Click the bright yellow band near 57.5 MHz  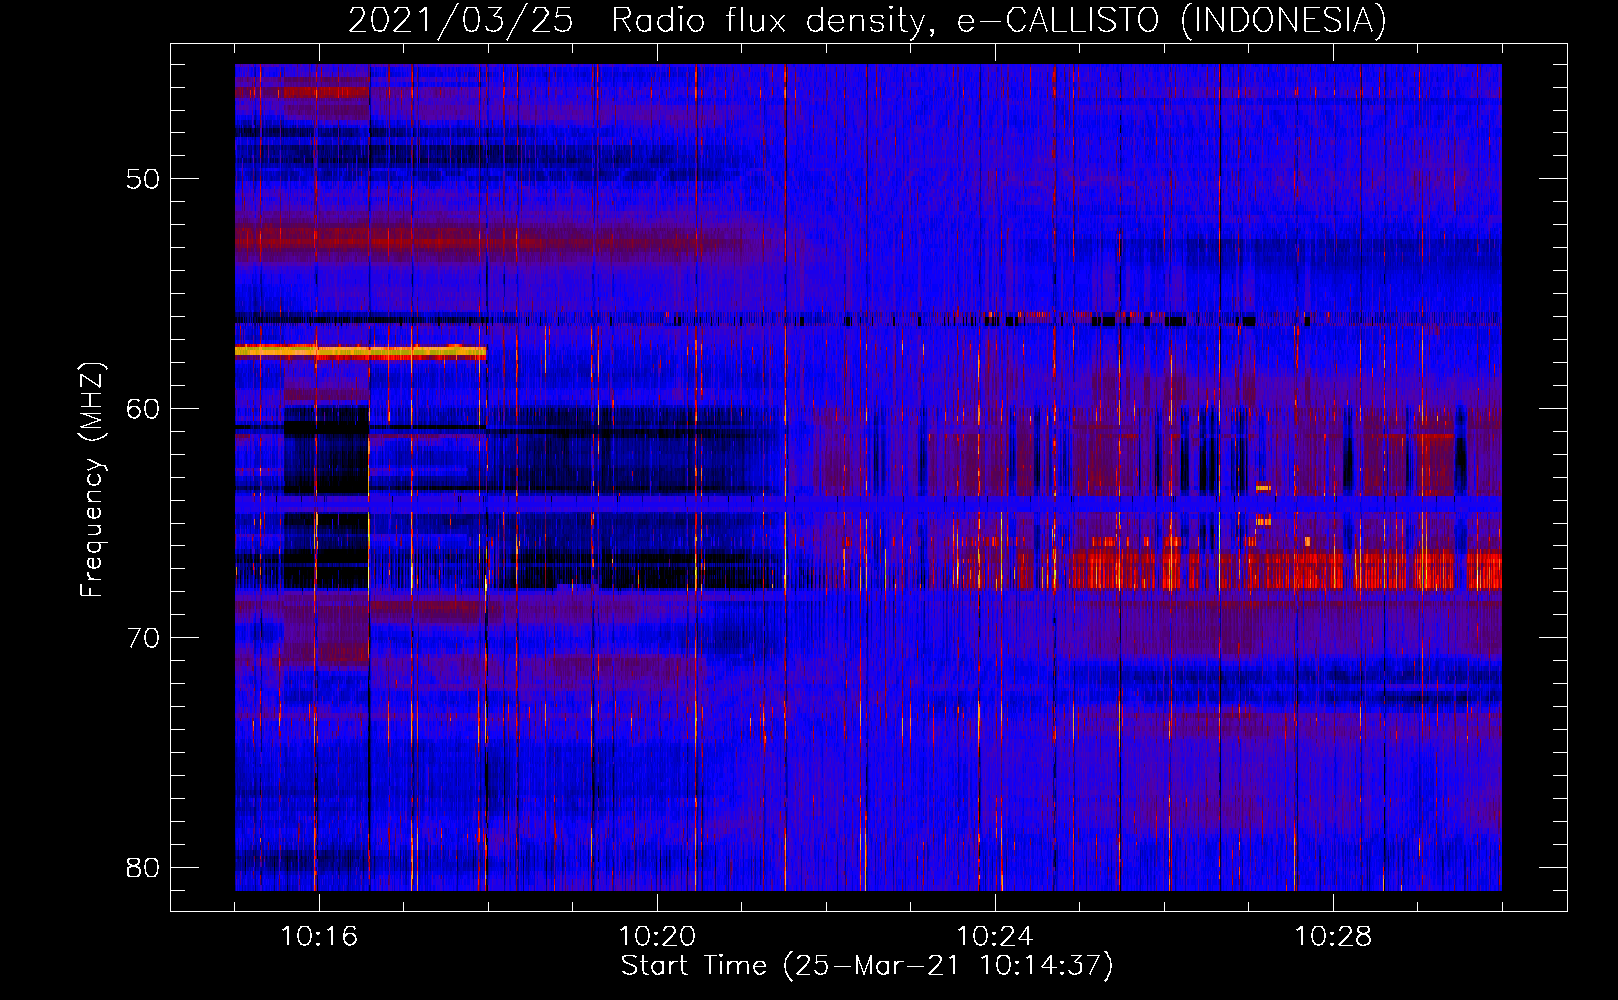pyautogui.click(x=360, y=352)
